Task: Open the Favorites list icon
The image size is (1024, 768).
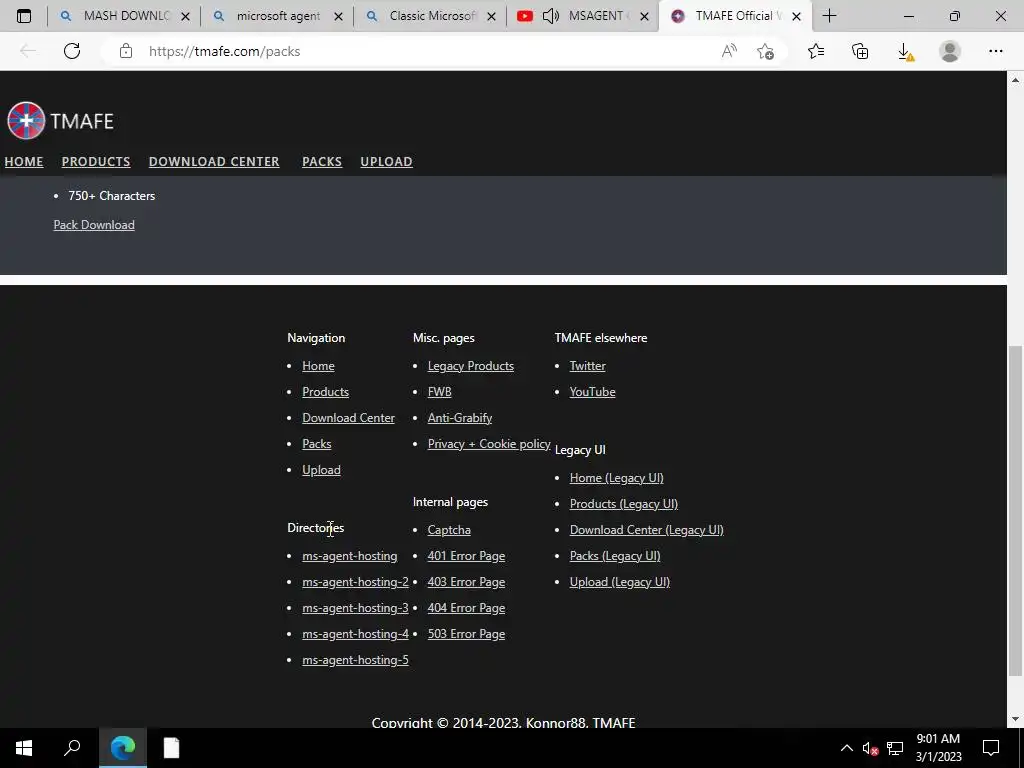Action: click(816, 51)
